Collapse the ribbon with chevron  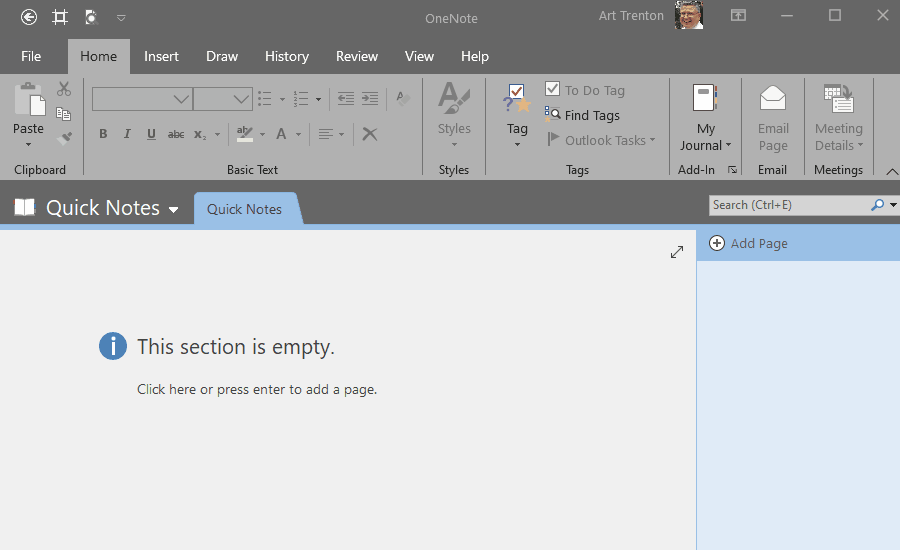click(892, 171)
